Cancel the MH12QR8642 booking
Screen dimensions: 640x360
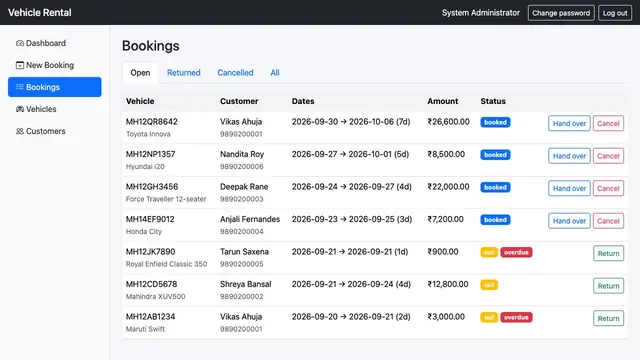[608, 123]
